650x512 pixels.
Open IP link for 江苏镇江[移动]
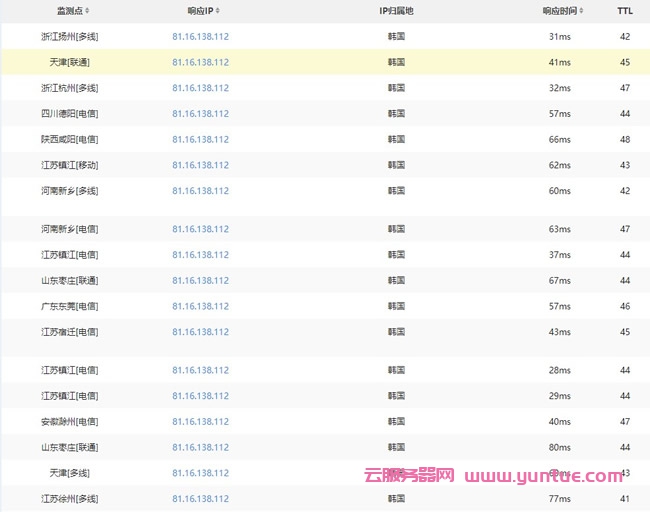(x=200, y=165)
